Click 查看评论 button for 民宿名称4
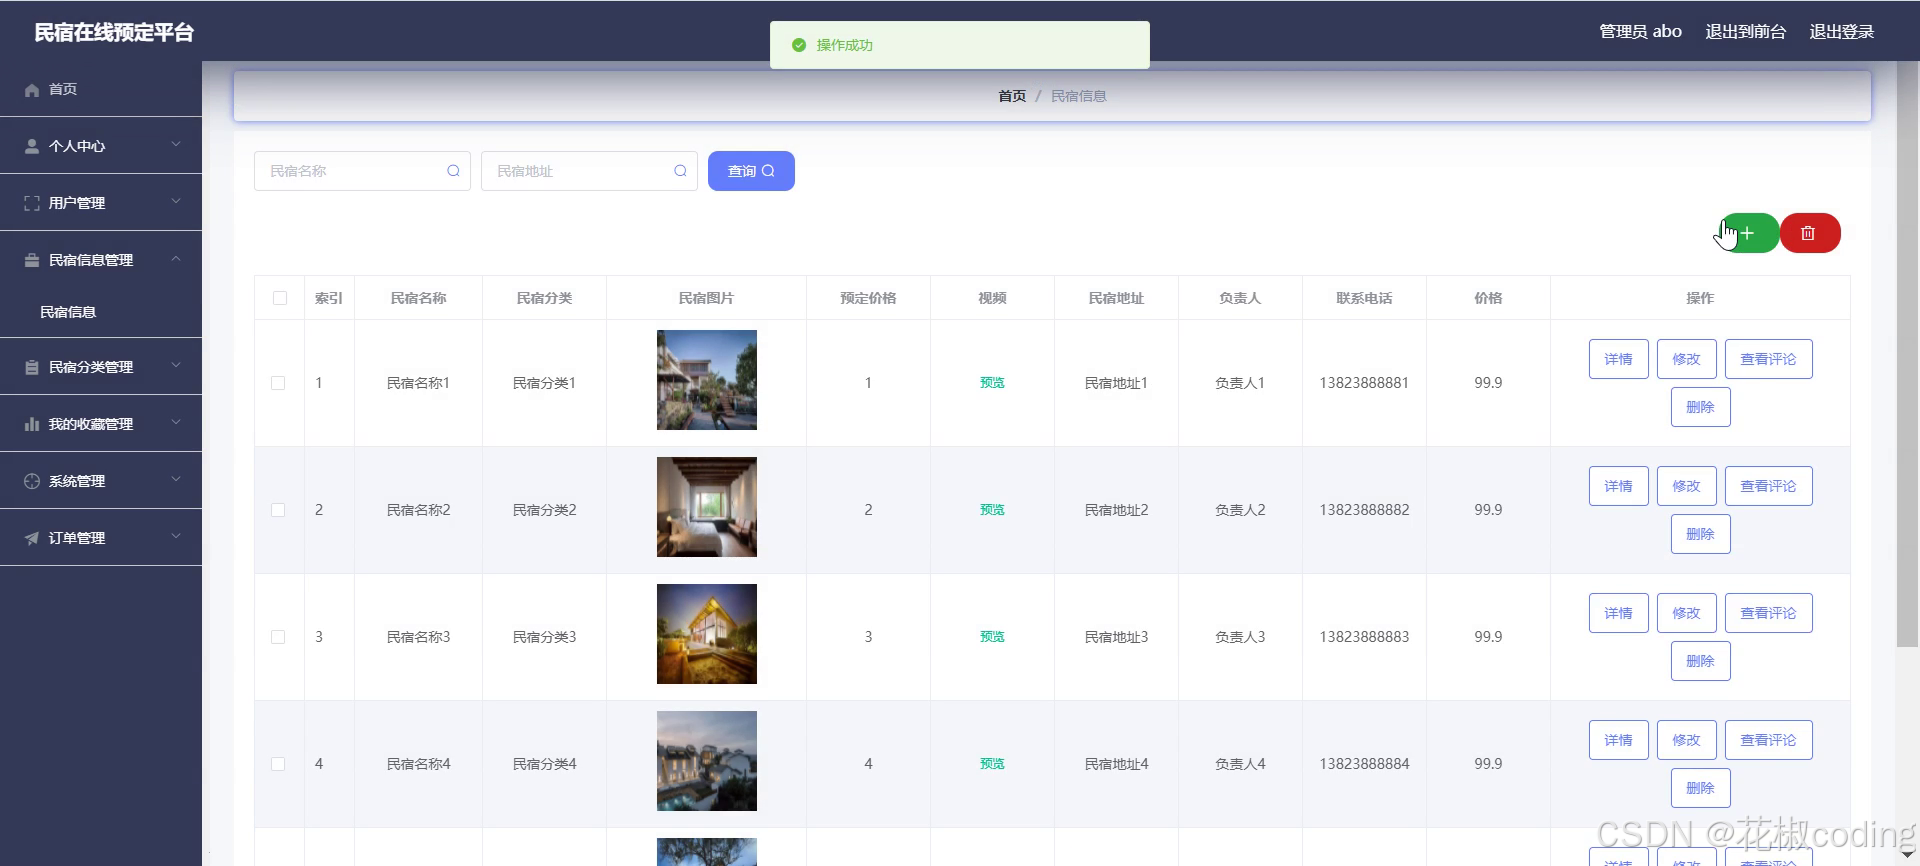Viewport: 1920px width, 866px height. (x=1768, y=740)
